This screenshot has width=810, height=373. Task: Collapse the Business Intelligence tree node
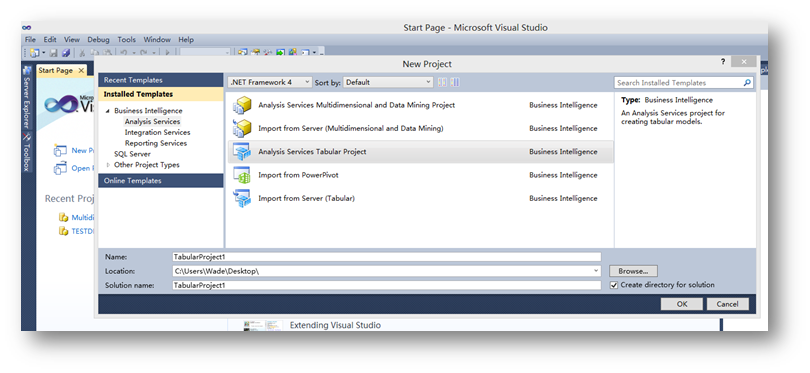click(108, 111)
